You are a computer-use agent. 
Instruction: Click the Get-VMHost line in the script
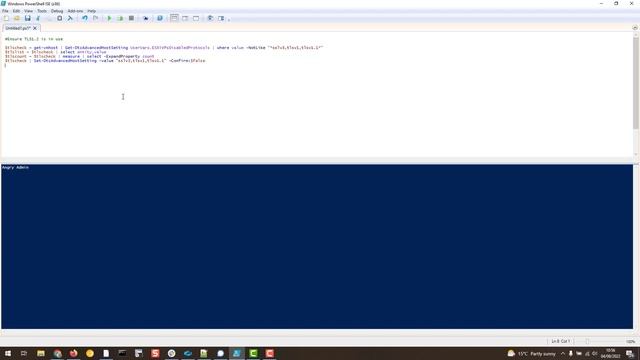click(164, 48)
